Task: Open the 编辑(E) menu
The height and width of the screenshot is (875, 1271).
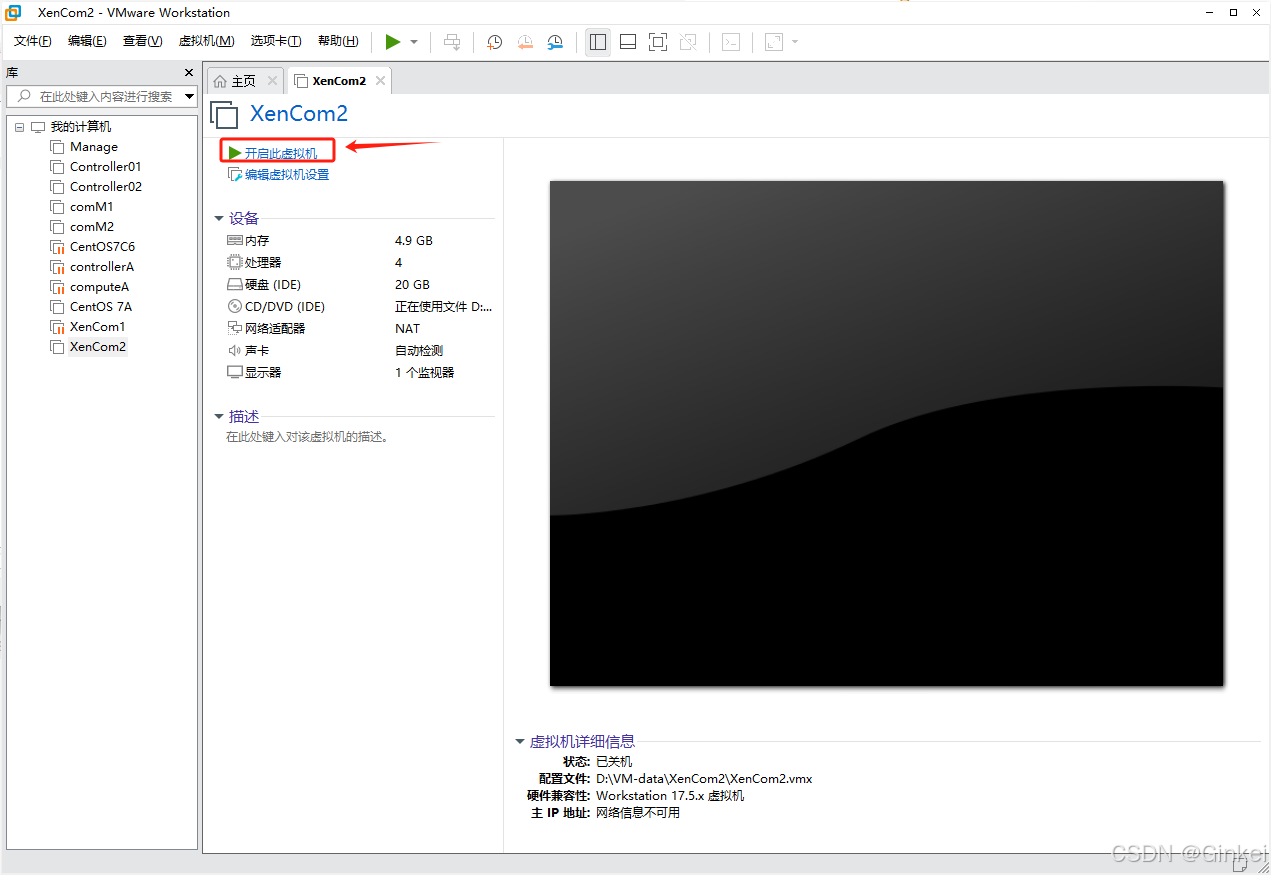Action: pos(87,41)
